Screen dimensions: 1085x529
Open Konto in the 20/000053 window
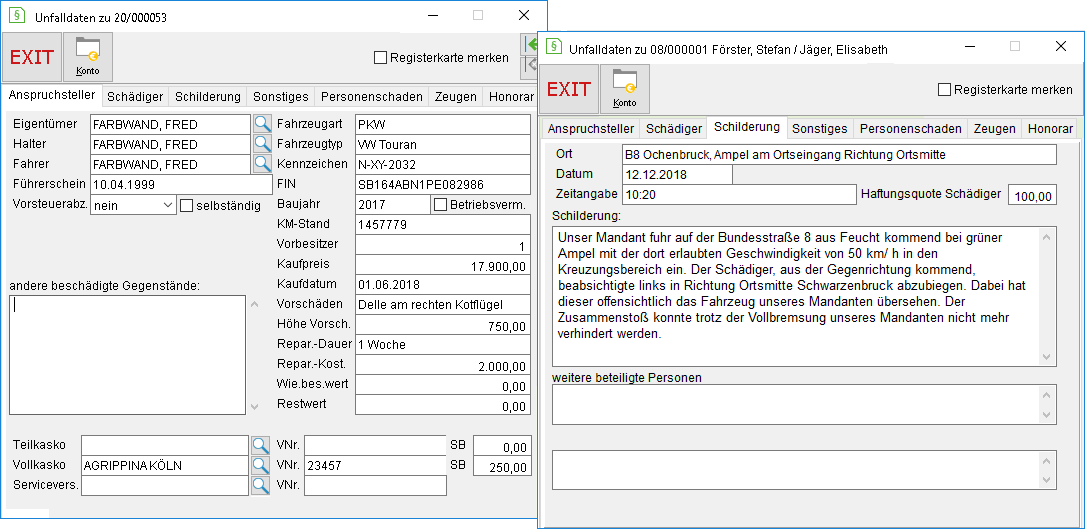(x=88, y=57)
